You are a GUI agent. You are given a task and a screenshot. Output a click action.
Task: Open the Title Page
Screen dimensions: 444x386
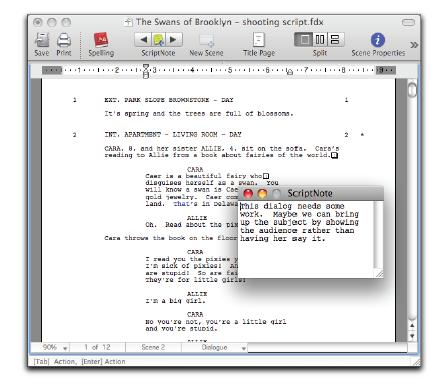coord(259,40)
